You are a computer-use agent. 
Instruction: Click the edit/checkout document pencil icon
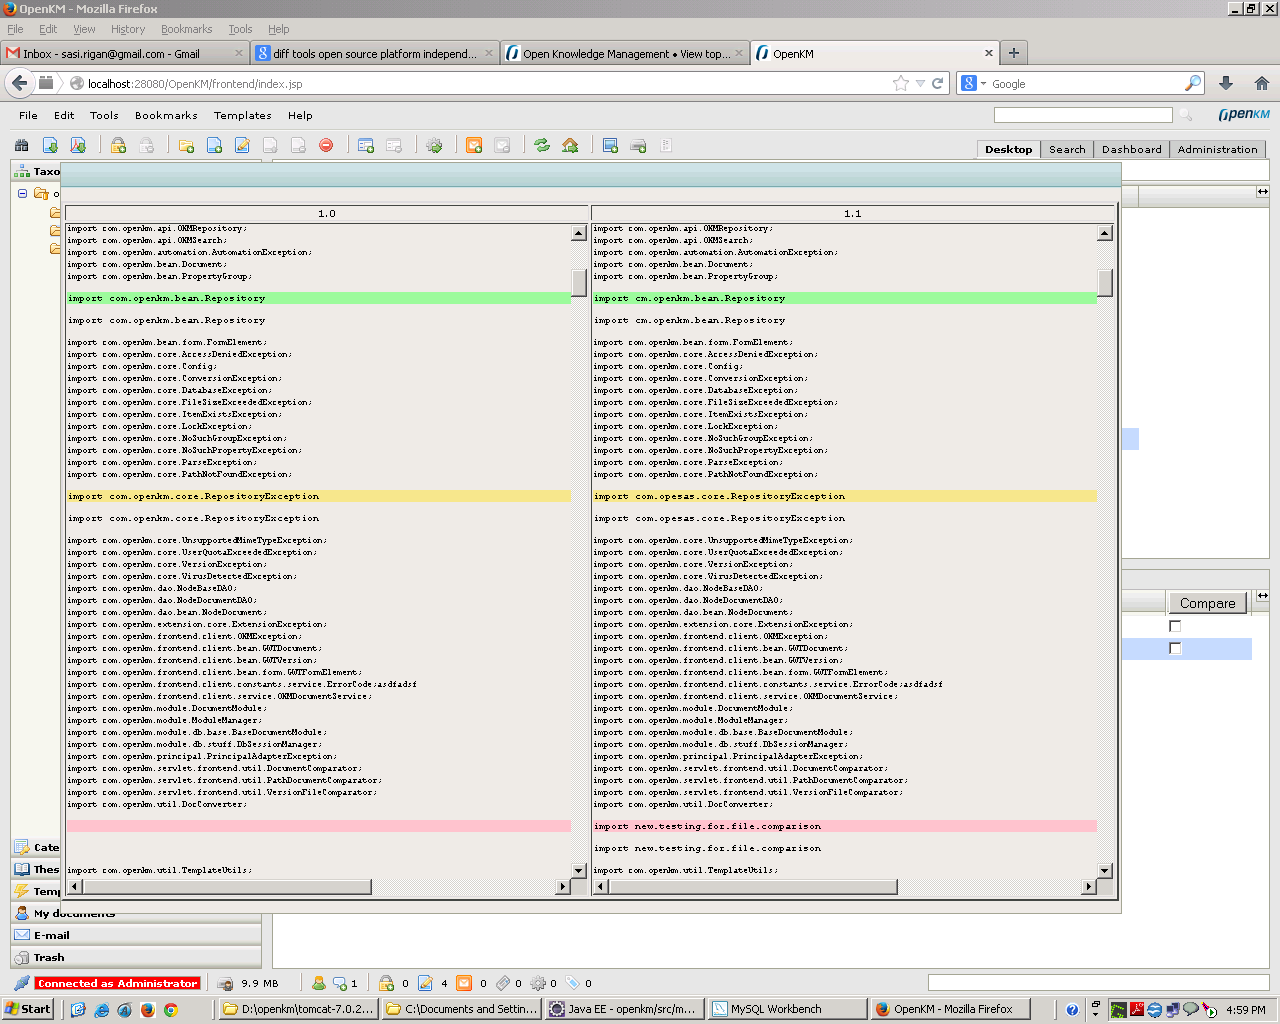(x=242, y=146)
